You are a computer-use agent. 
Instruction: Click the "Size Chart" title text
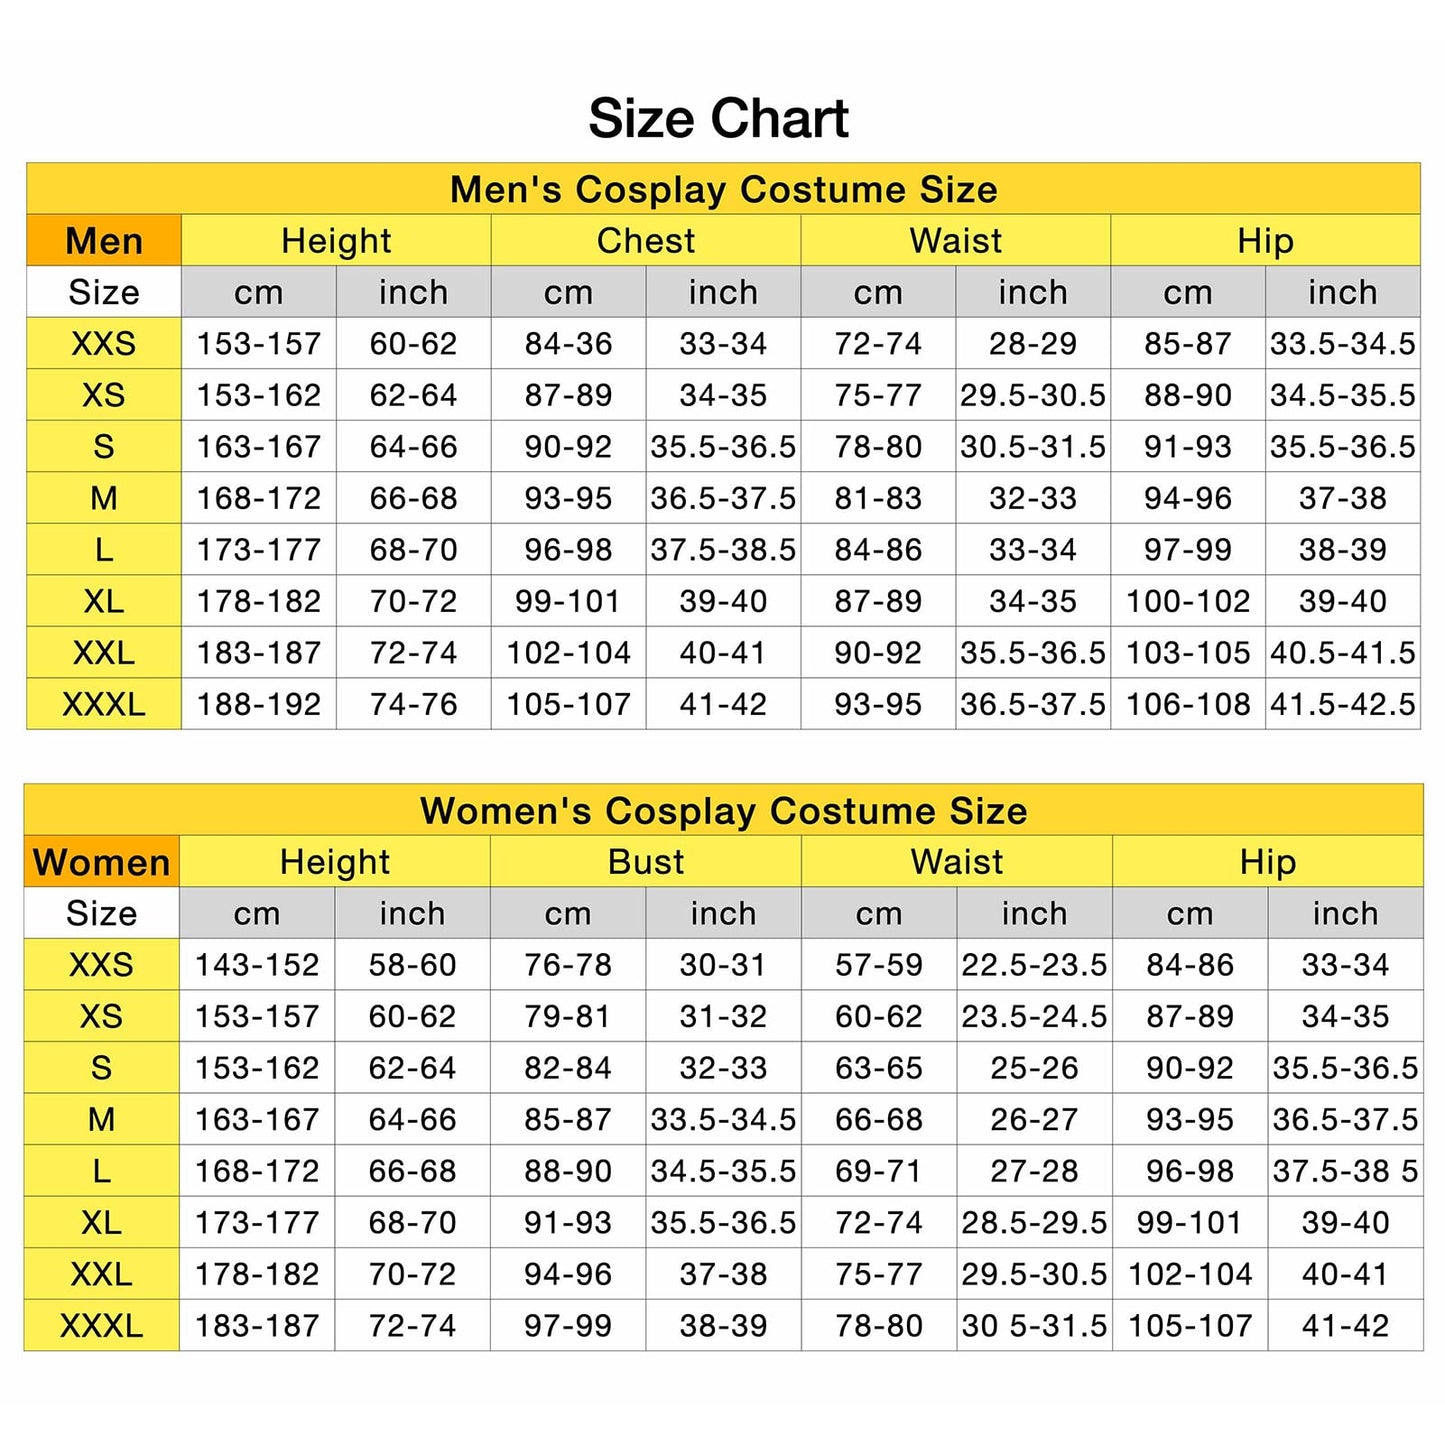coord(718,119)
